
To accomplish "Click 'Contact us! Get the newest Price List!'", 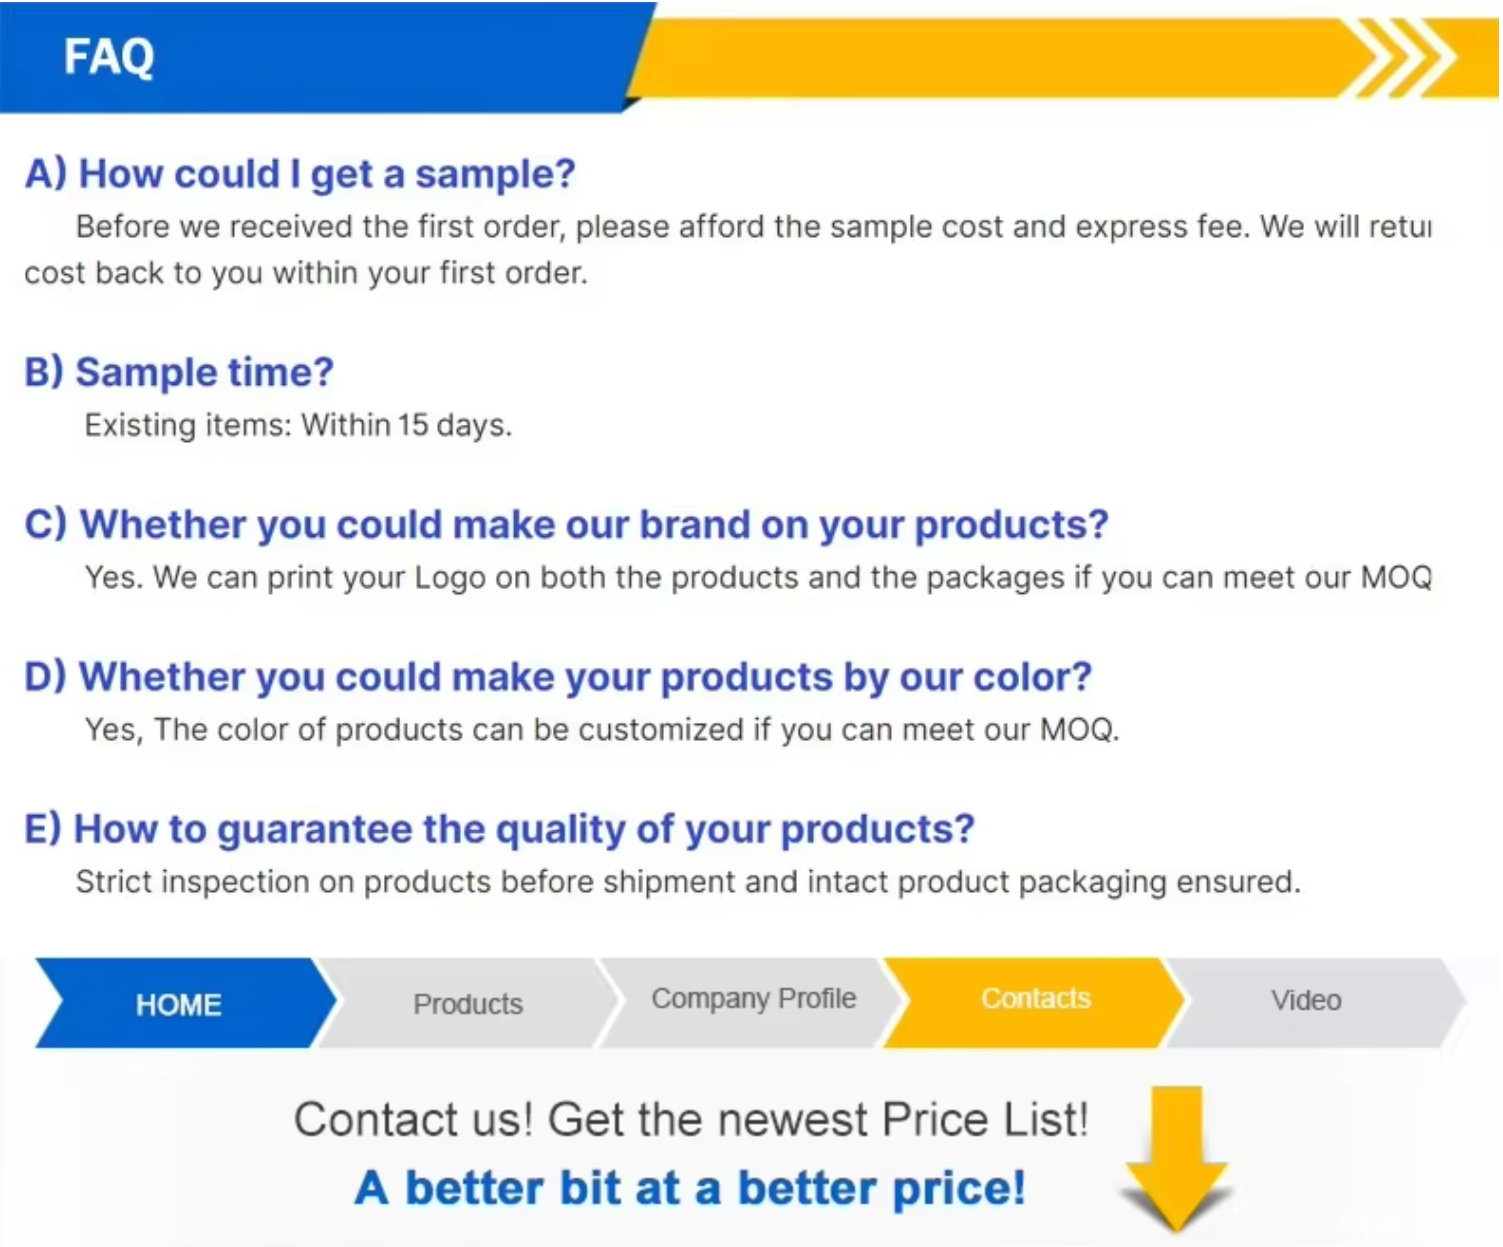I will pos(691,1120).
